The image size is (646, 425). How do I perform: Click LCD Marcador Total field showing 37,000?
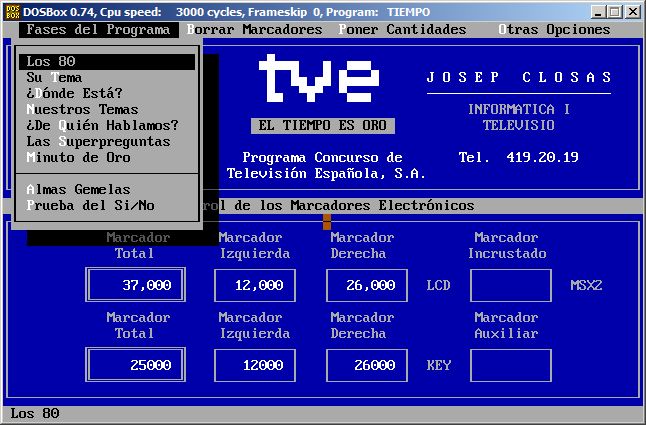135,286
